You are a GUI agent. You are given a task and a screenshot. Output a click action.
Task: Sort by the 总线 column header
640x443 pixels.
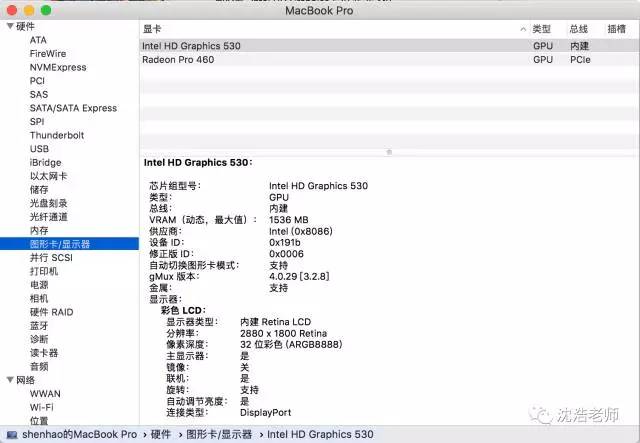tap(579, 29)
